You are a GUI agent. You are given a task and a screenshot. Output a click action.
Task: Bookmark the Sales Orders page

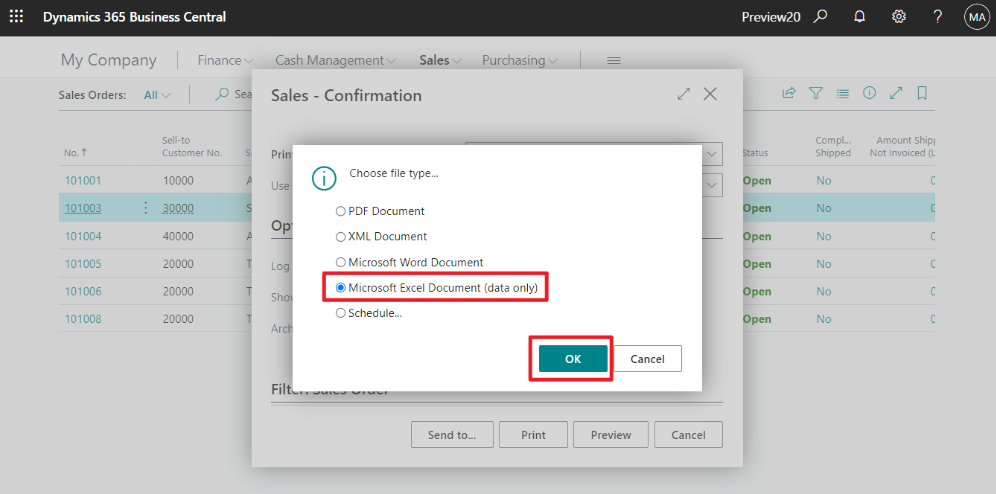coord(922,93)
